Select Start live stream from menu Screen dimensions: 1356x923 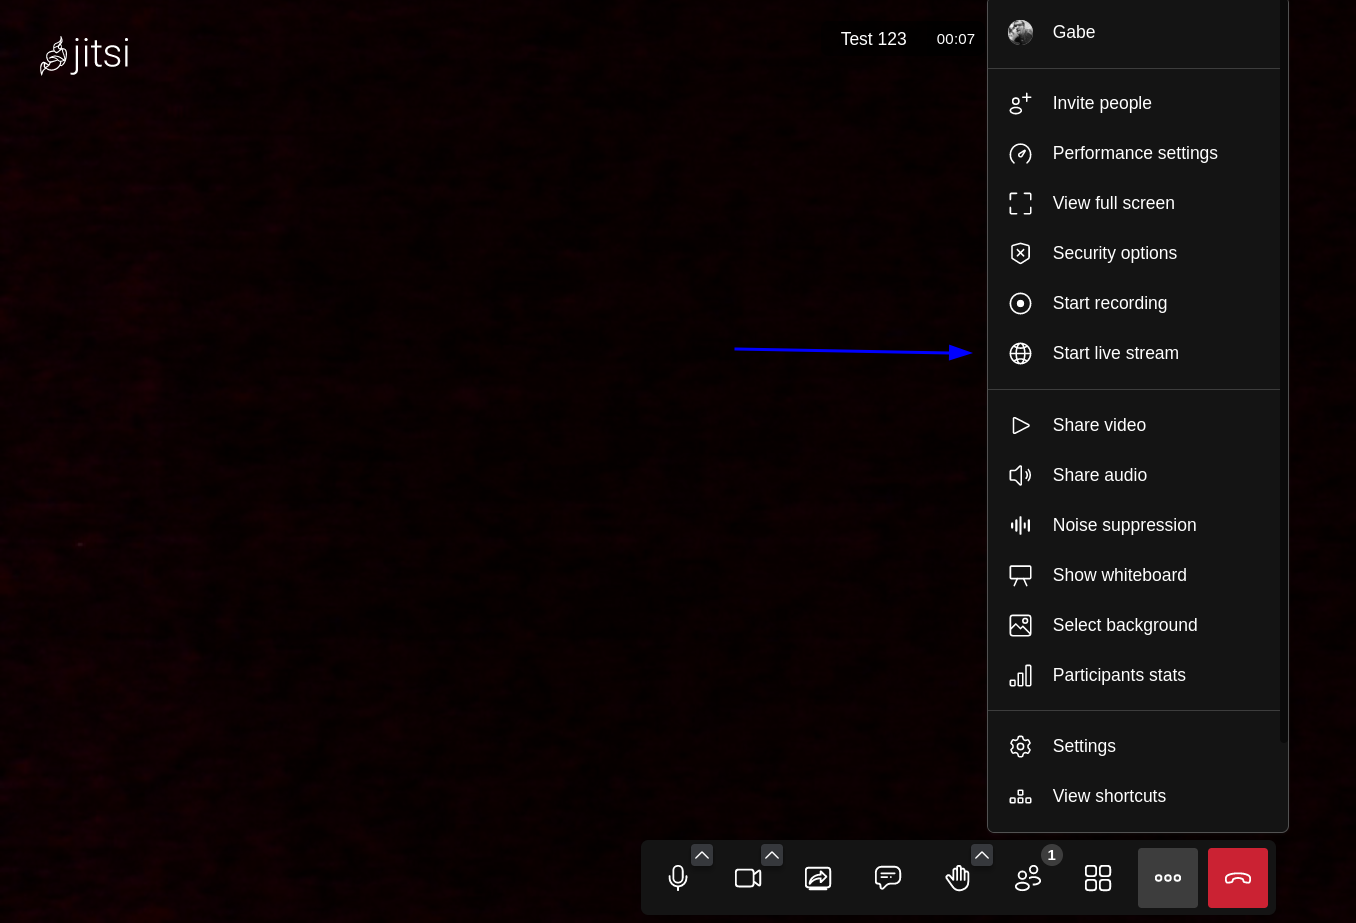[x=1115, y=353]
